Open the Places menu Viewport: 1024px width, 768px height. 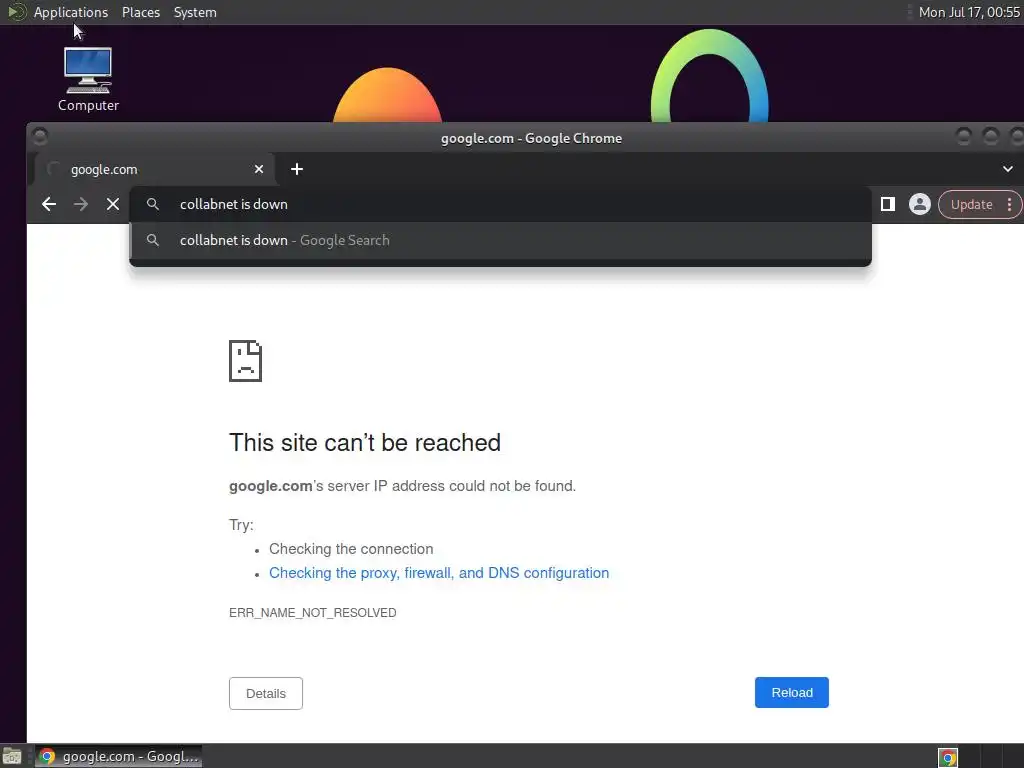141,12
